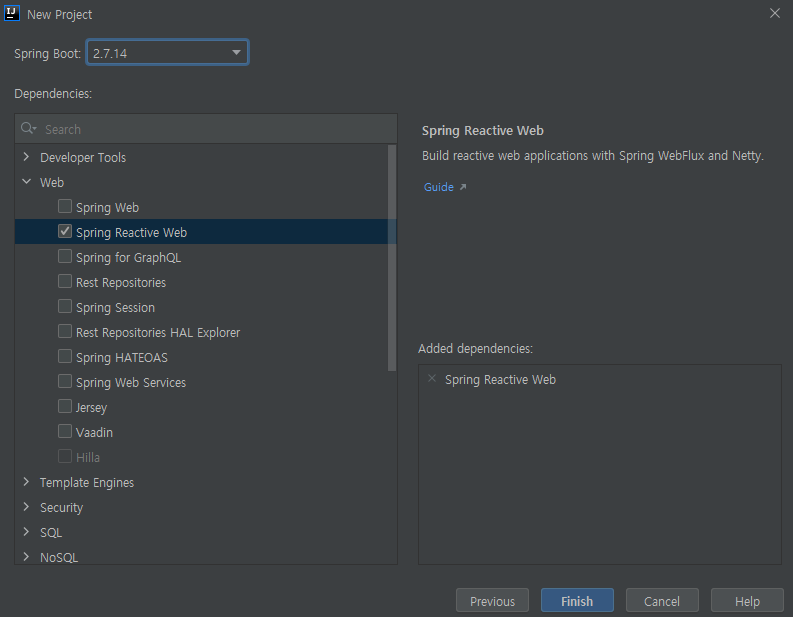Select the Vaadin row text
This screenshot has height=617, width=793.
pos(94,432)
